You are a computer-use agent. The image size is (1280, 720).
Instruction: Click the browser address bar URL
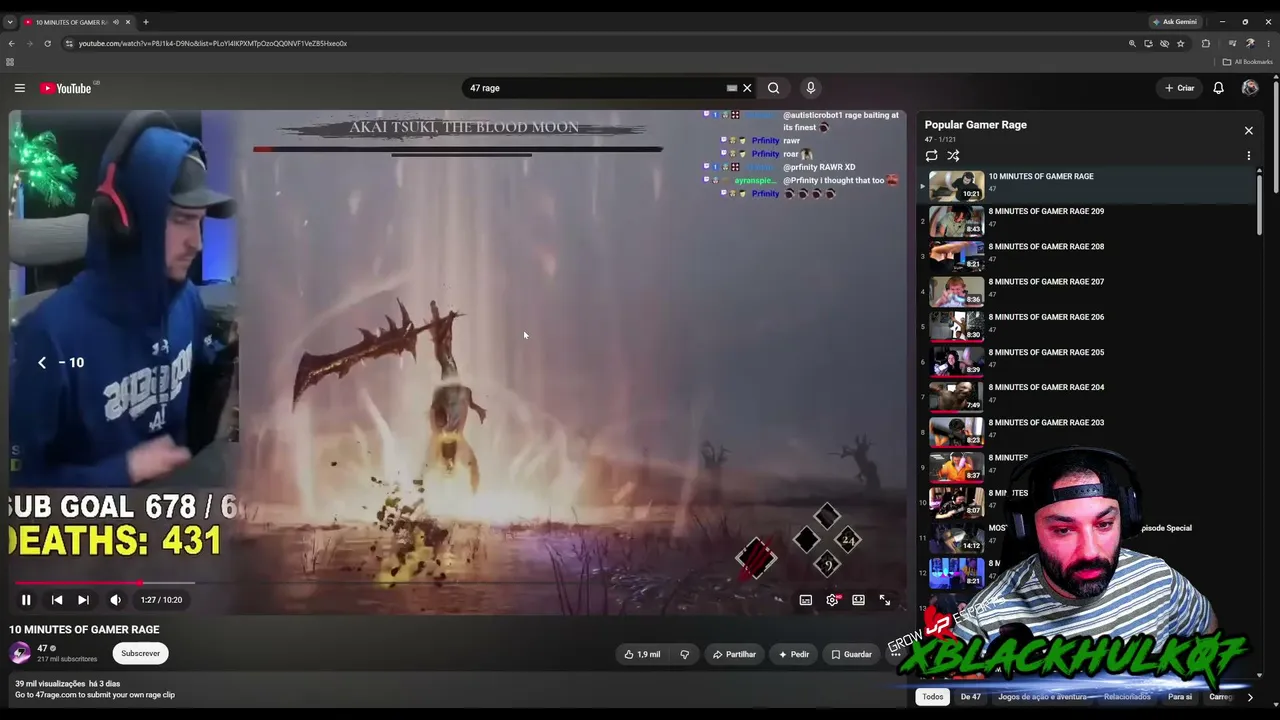point(213,44)
